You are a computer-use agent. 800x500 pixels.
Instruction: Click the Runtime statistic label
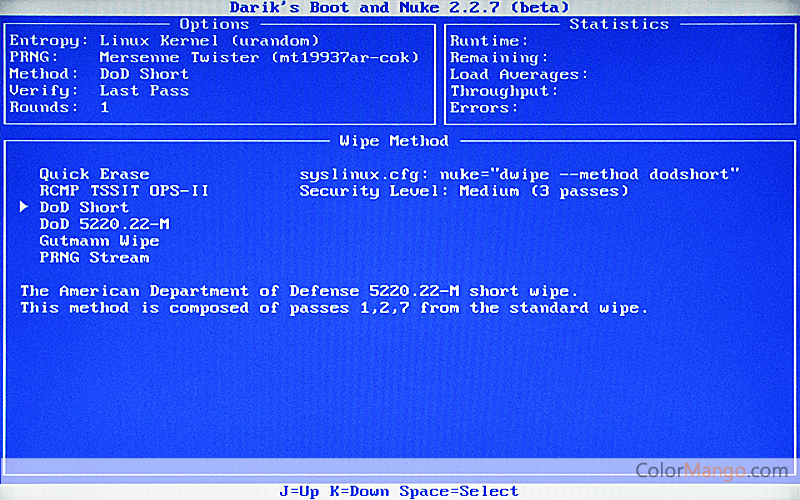(489, 41)
